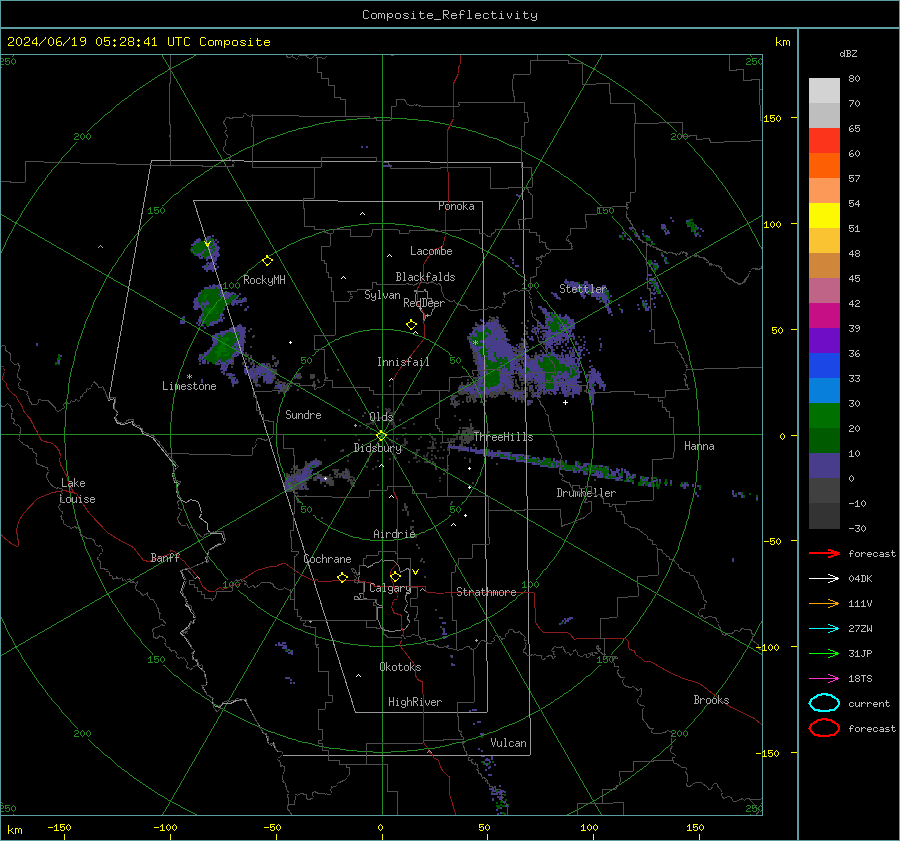Click the HighRiver town label
This screenshot has width=900, height=841.
[x=415, y=702]
